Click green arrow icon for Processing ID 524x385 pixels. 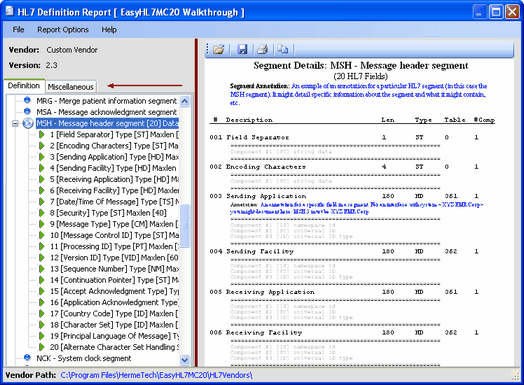tap(42, 246)
